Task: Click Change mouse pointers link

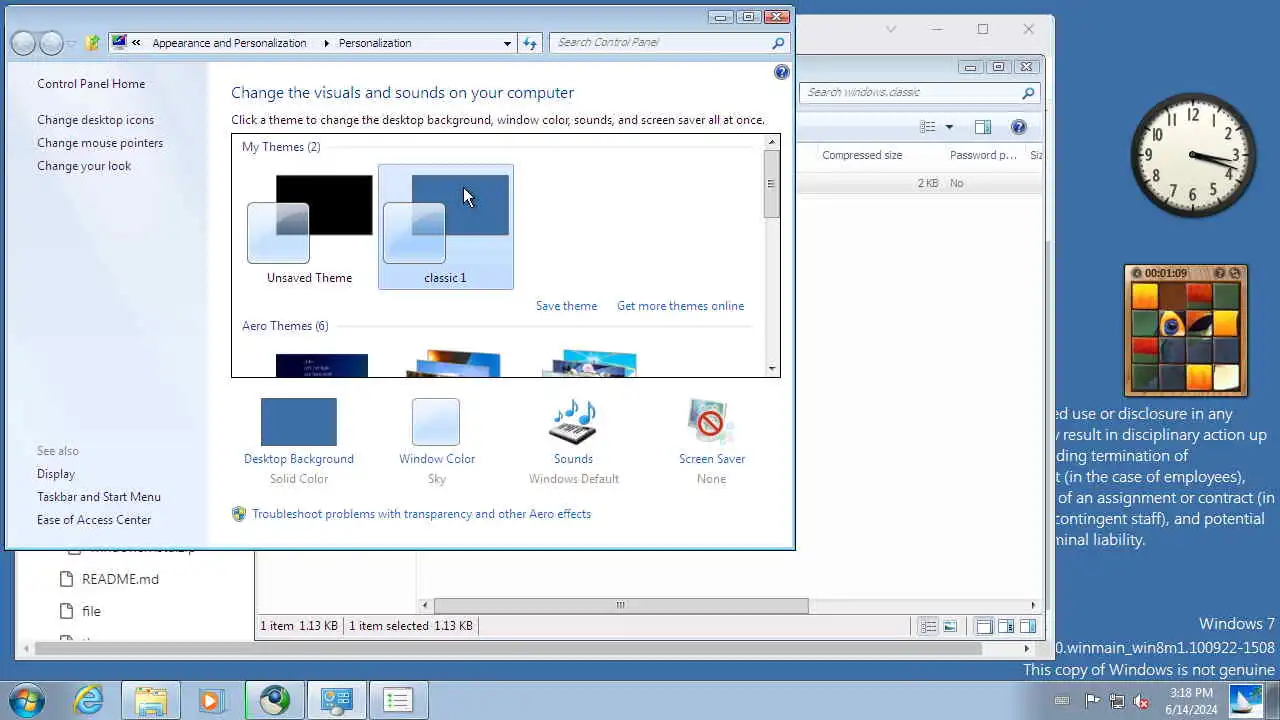Action: click(x=100, y=143)
